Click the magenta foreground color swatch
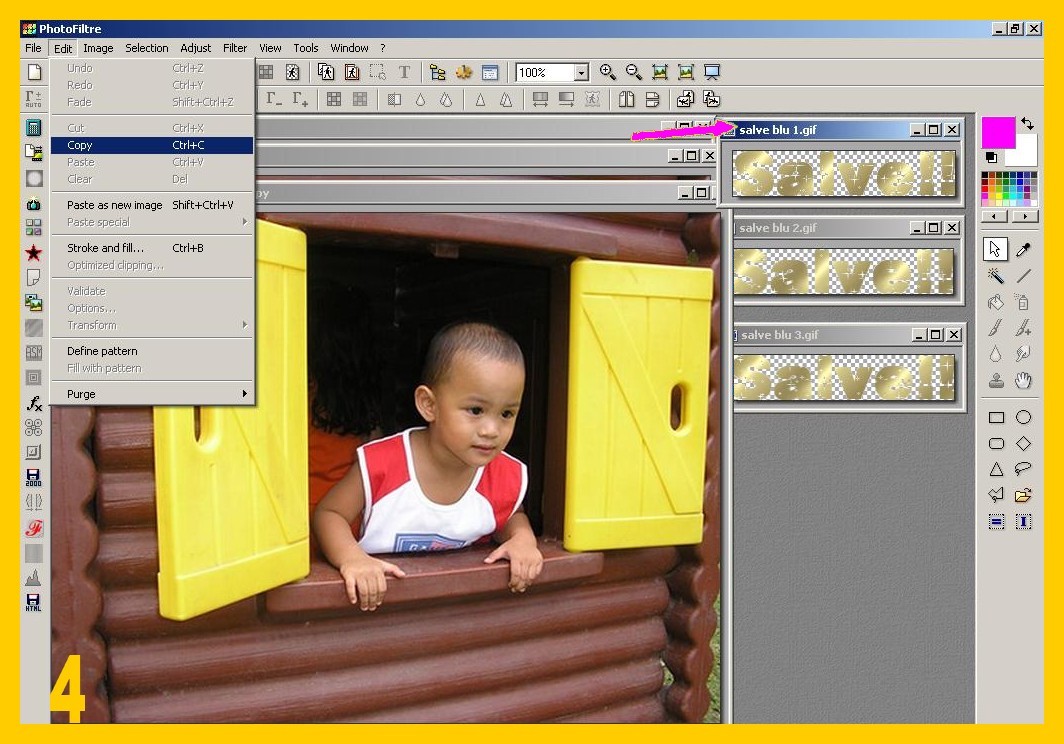Image resolution: width=1064 pixels, height=744 pixels. tap(997, 132)
